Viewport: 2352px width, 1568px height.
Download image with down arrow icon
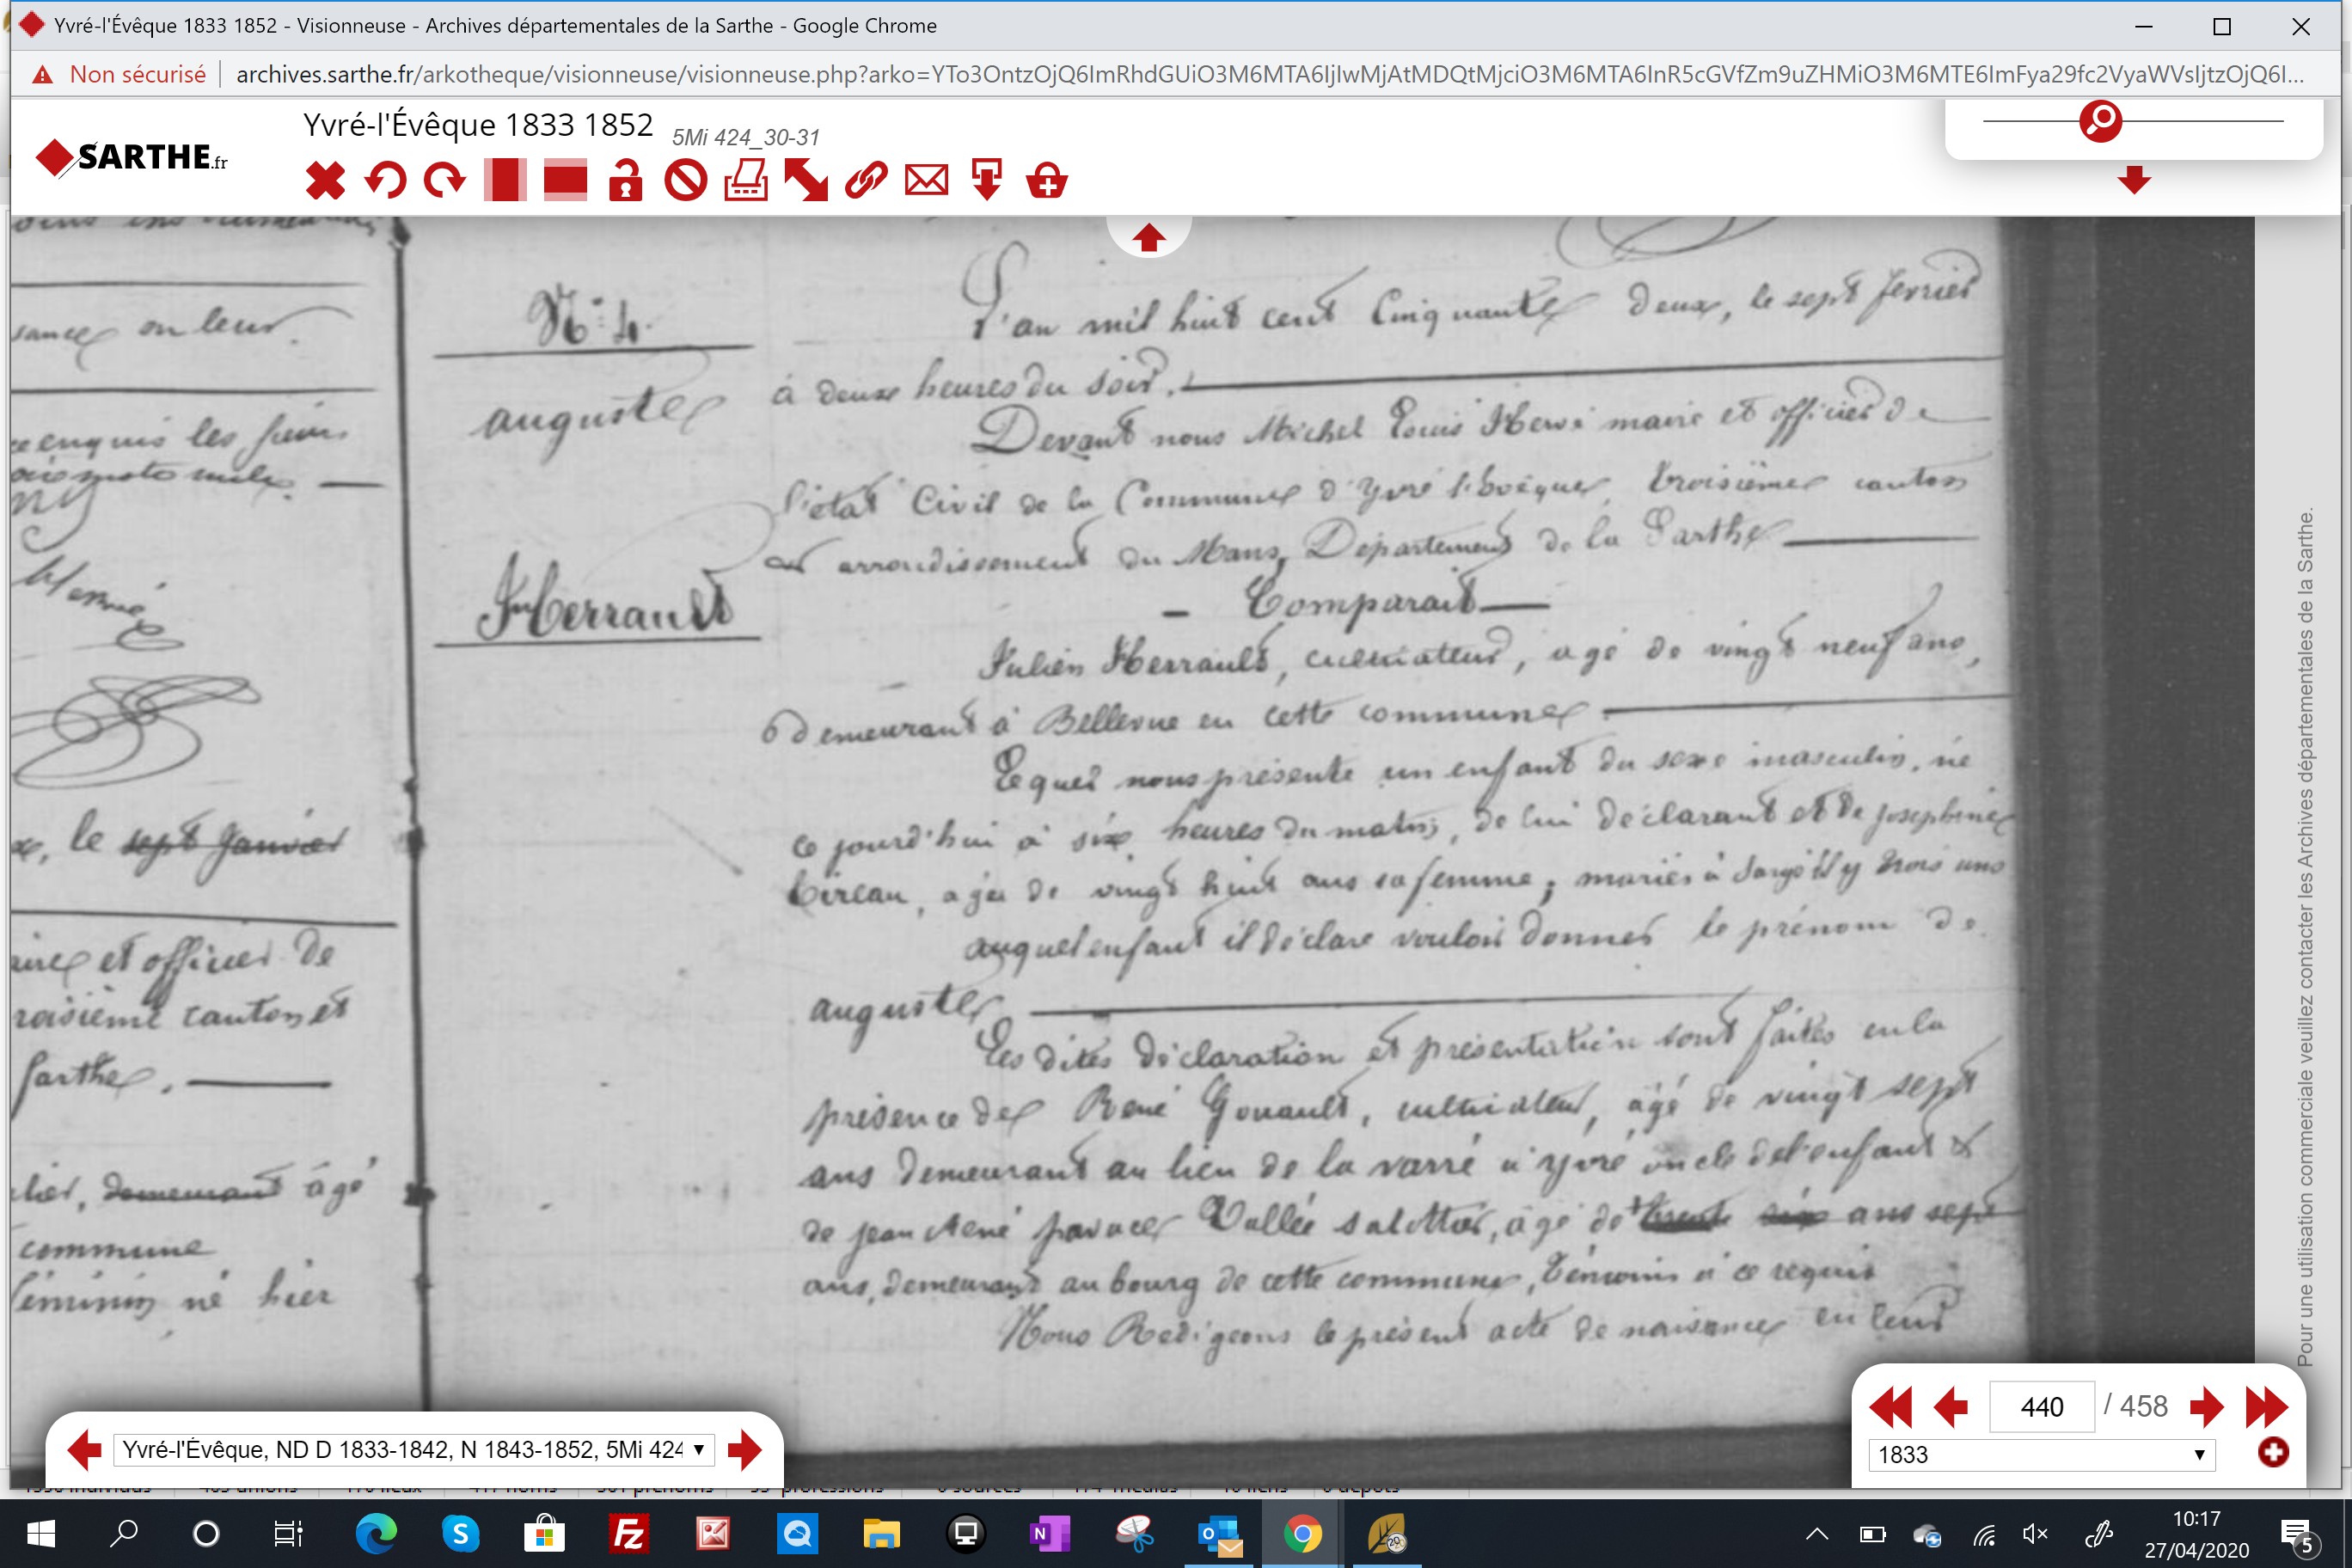click(987, 181)
